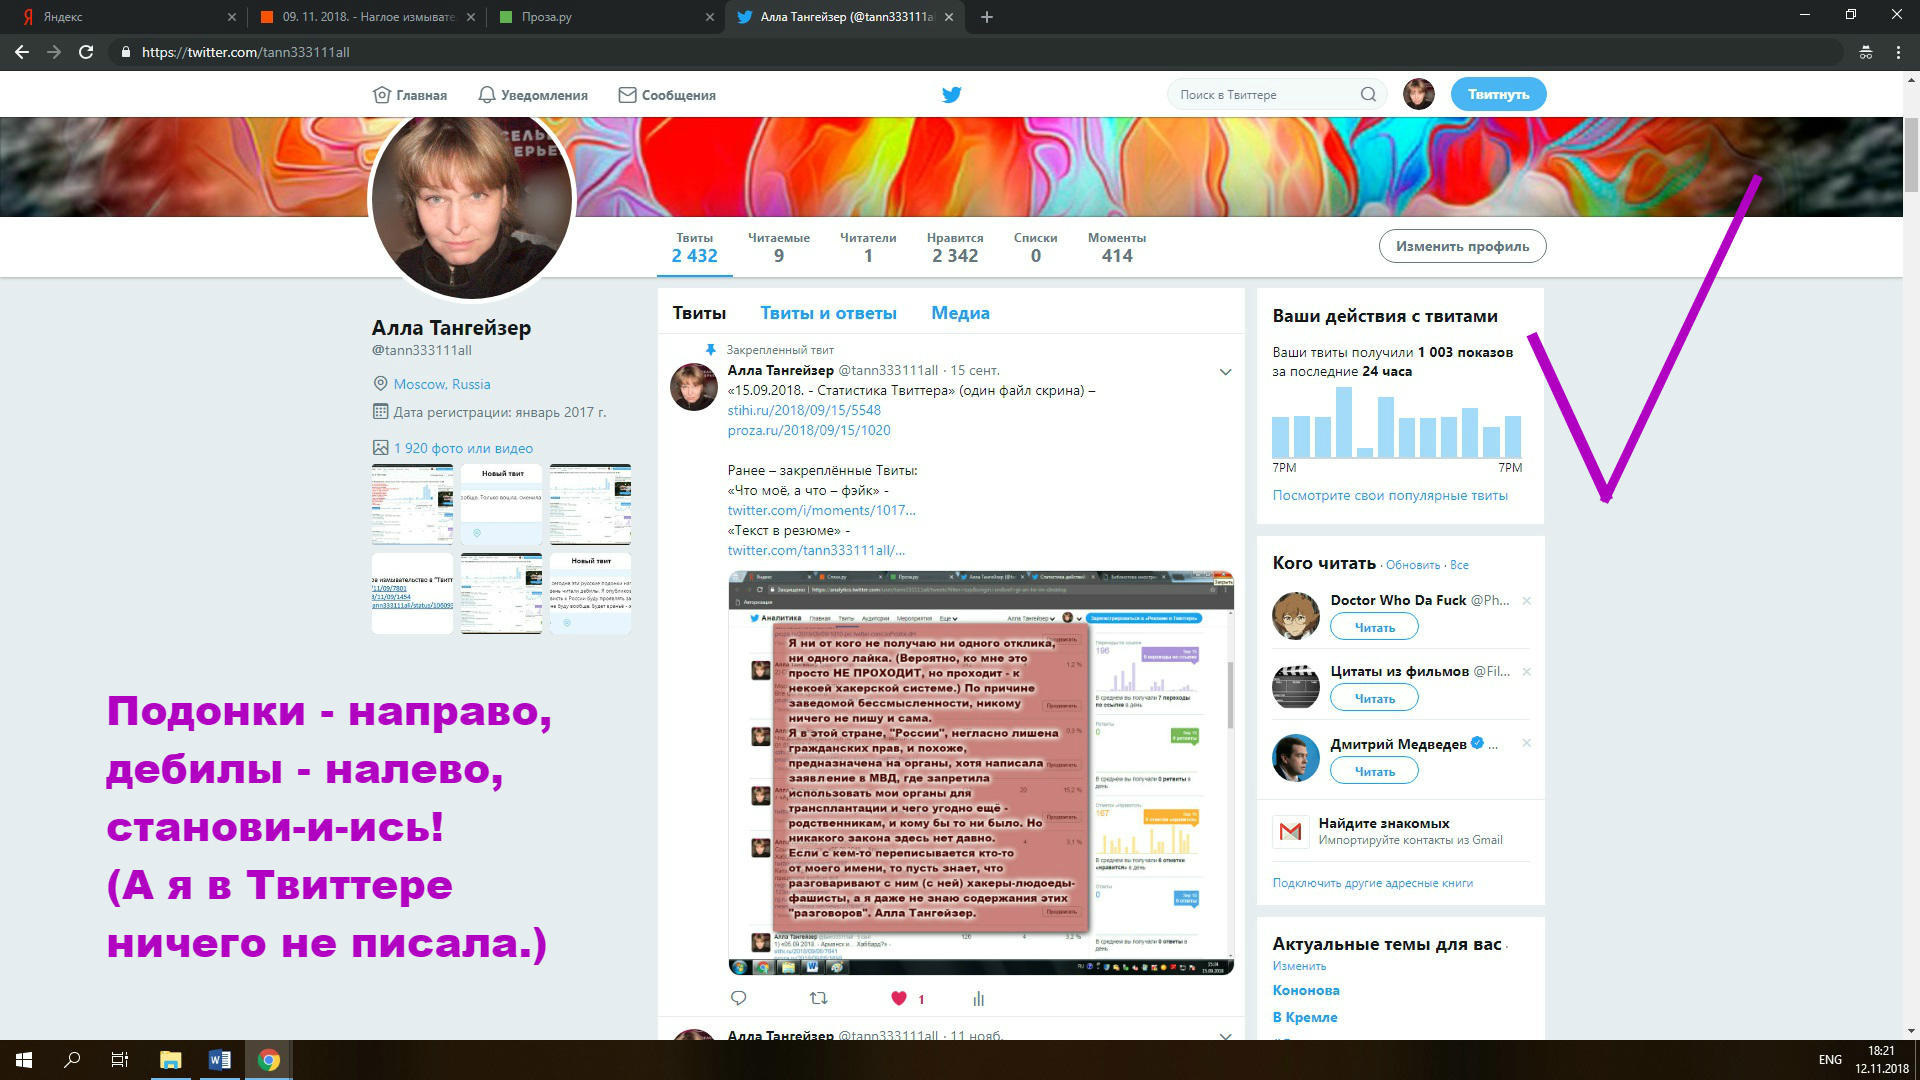Open pinned tweet screenshot image

[x=981, y=773]
